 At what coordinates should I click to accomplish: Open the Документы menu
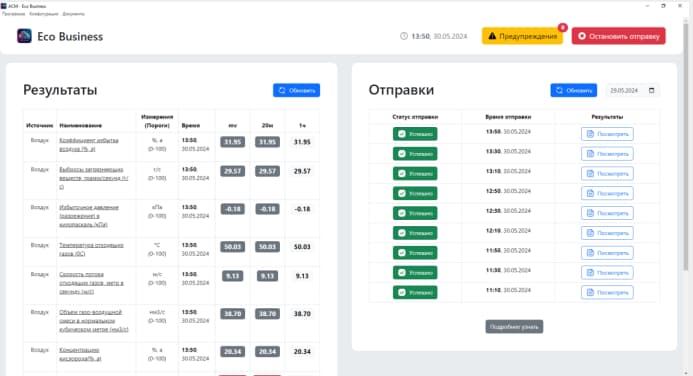point(73,14)
